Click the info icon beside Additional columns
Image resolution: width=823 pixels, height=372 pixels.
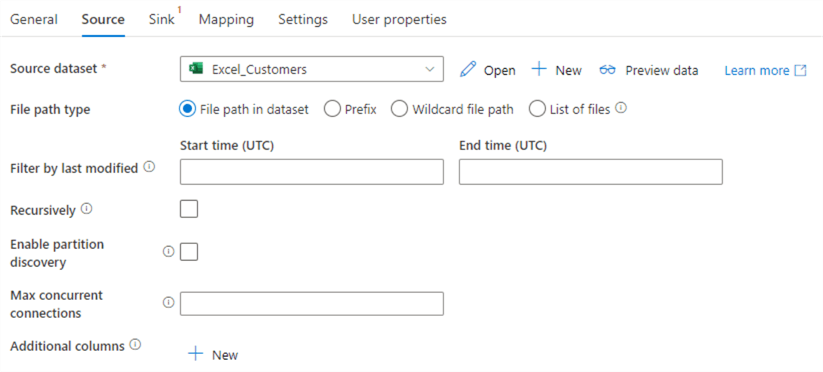(135, 345)
